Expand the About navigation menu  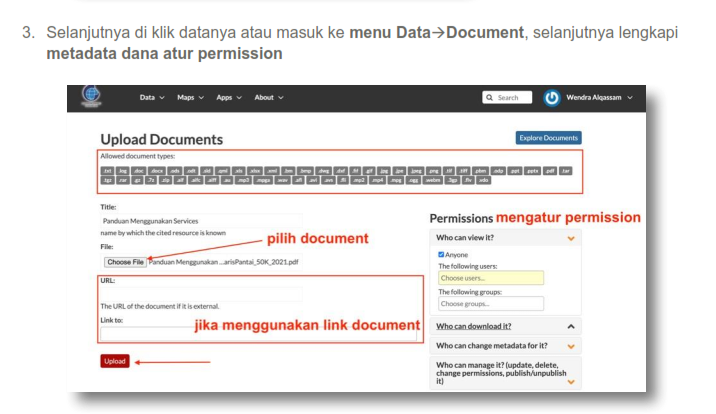(268, 98)
